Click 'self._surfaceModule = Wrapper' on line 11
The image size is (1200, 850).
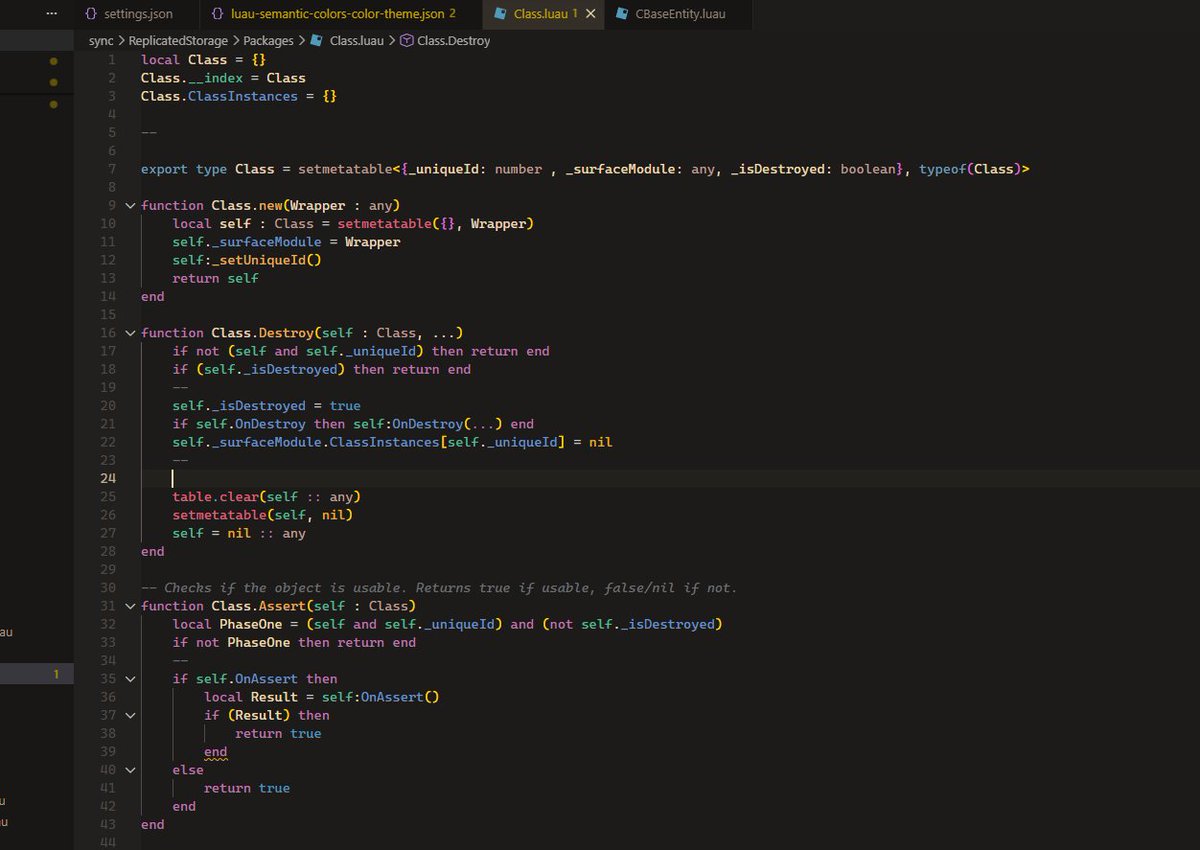coord(286,242)
